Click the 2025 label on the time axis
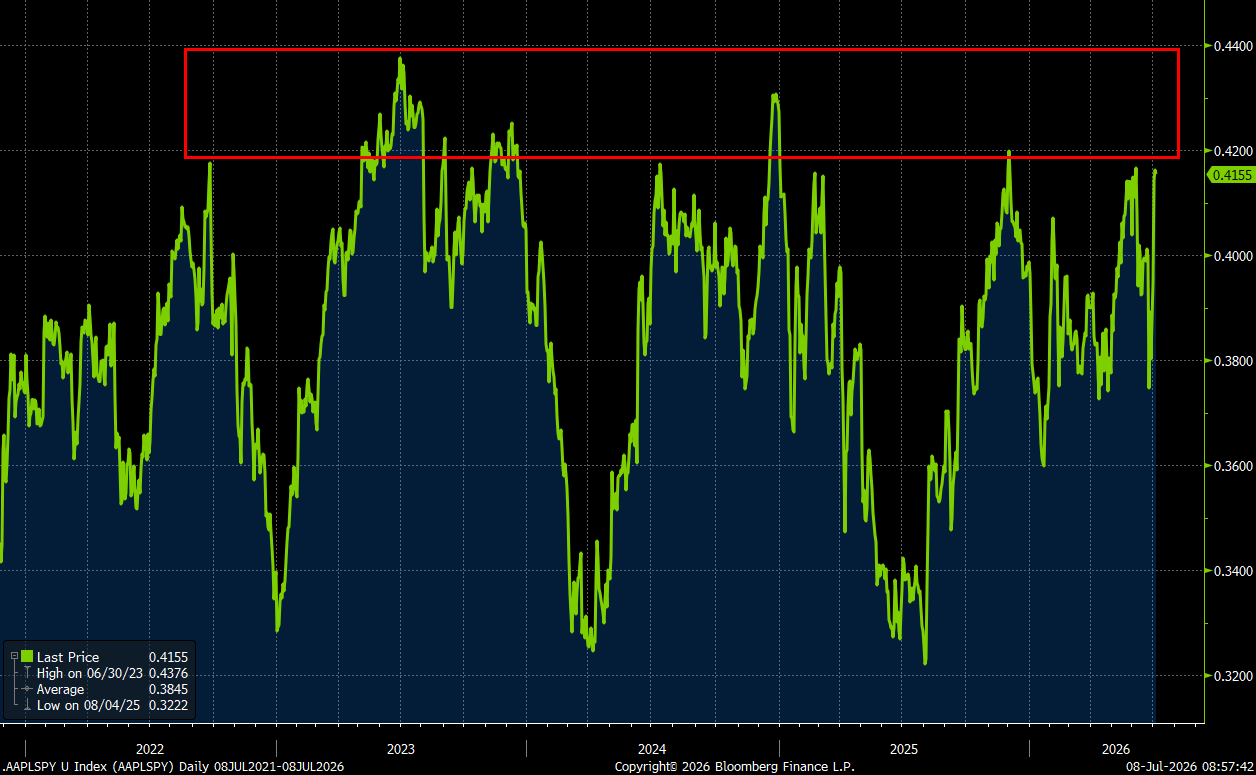Image resolution: width=1256 pixels, height=775 pixels. pyautogui.click(x=903, y=749)
